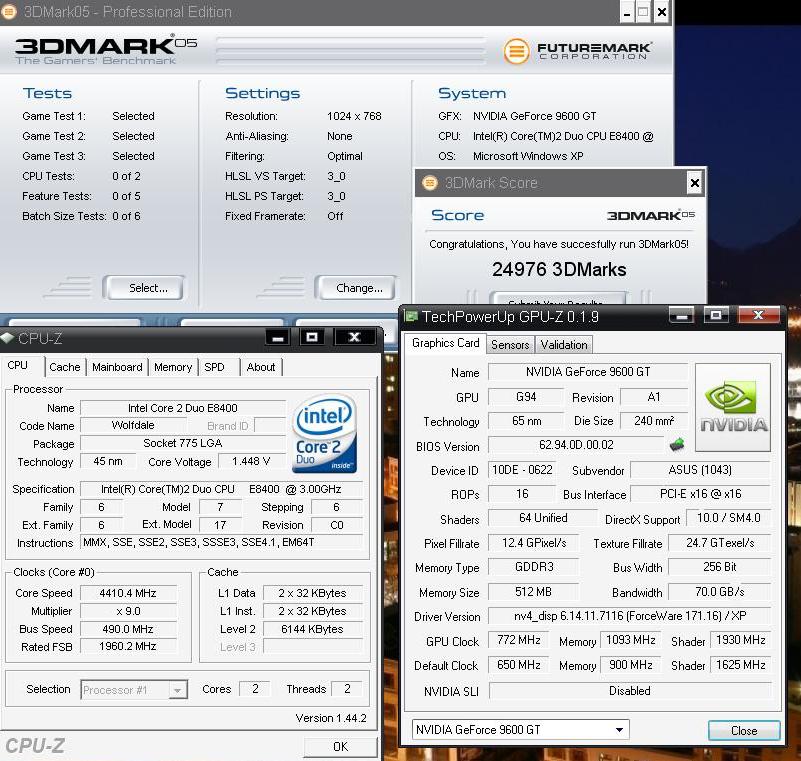Image resolution: width=801 pixels, height=761 pixels.
Task: Click the Core Speed 4410.4 MHz value
Action: pos(128,593)
